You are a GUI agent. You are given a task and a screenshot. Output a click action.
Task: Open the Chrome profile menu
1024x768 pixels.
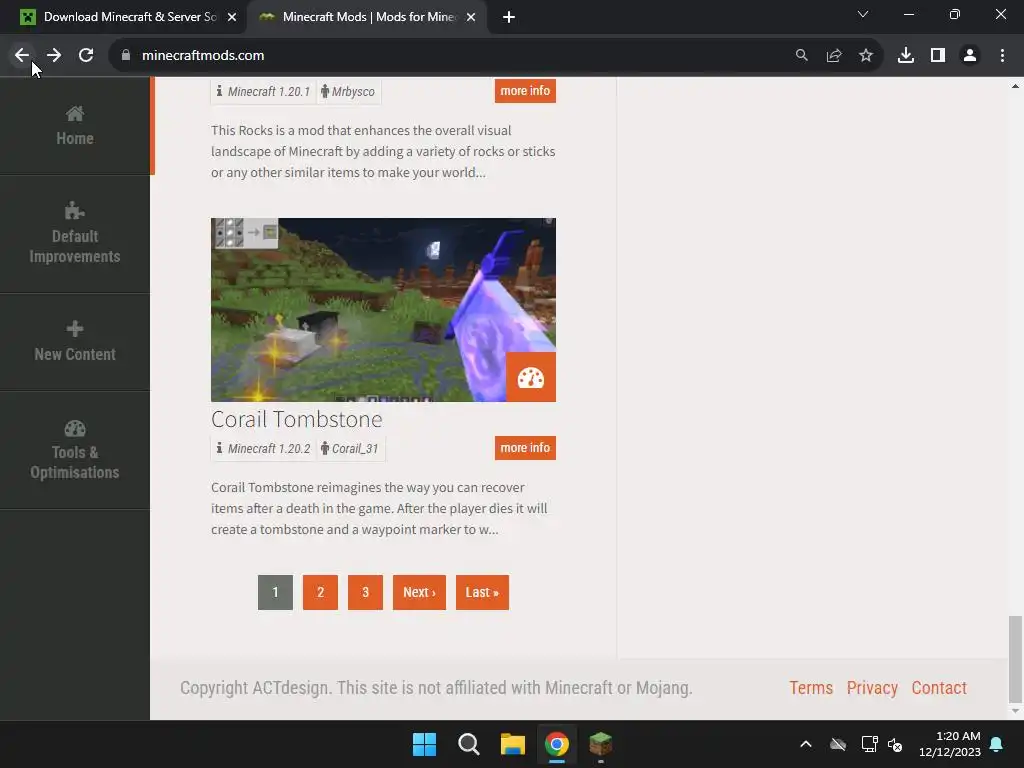point(970,56)
